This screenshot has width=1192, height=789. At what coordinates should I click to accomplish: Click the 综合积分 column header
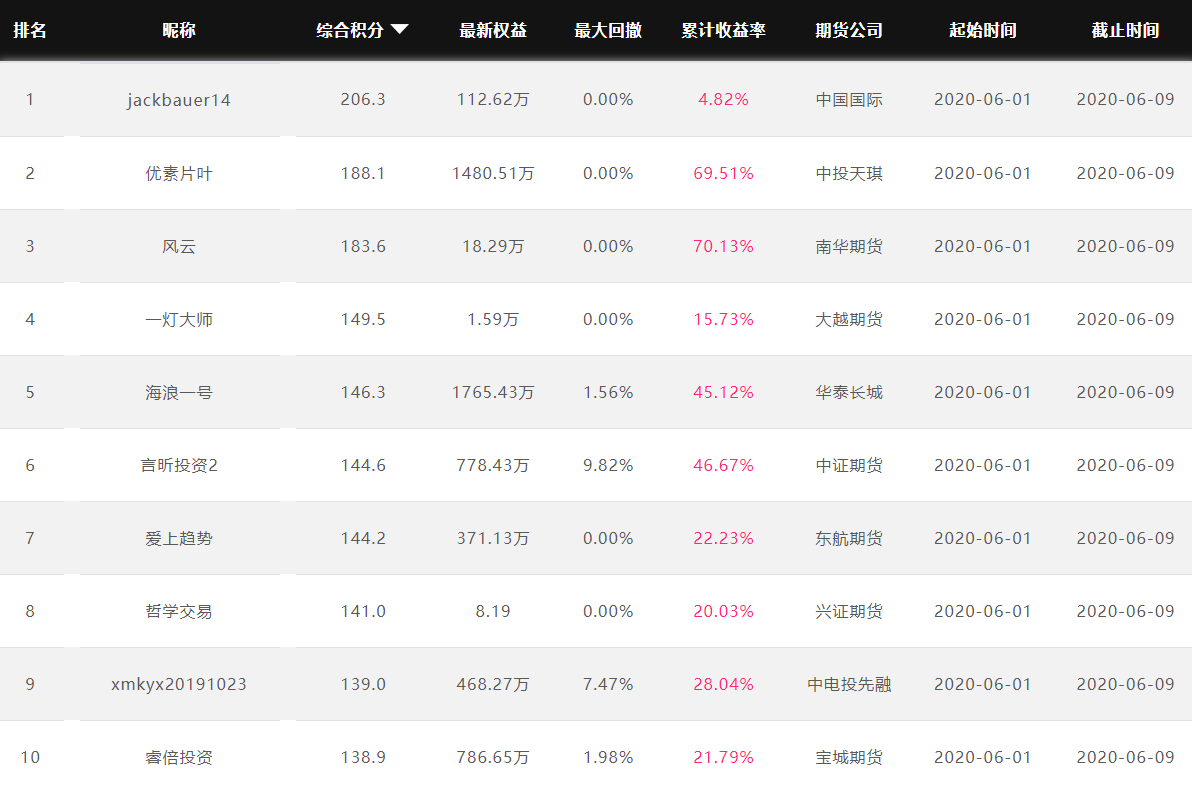click(350, 30)
